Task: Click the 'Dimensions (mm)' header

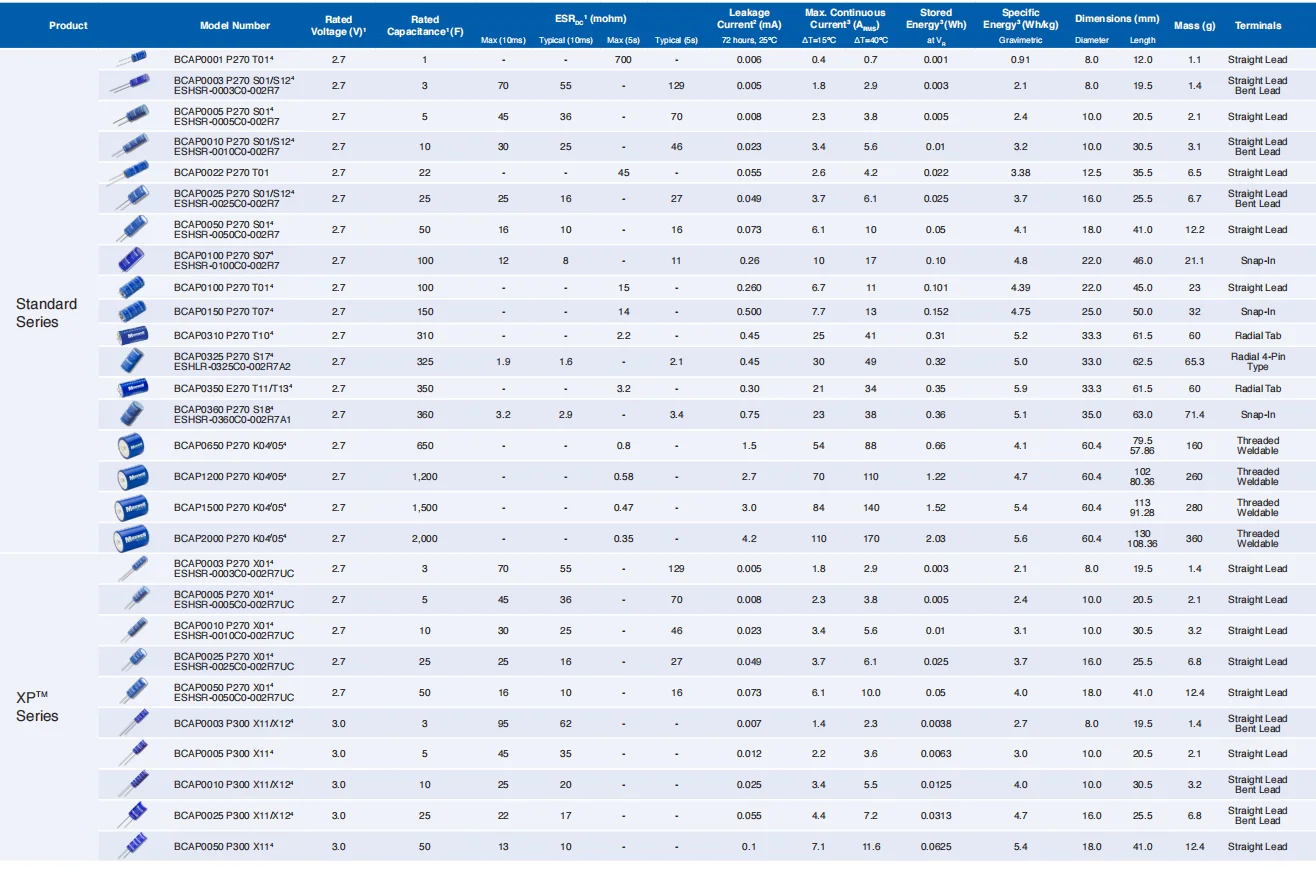Action: [x=1117, y=19]
